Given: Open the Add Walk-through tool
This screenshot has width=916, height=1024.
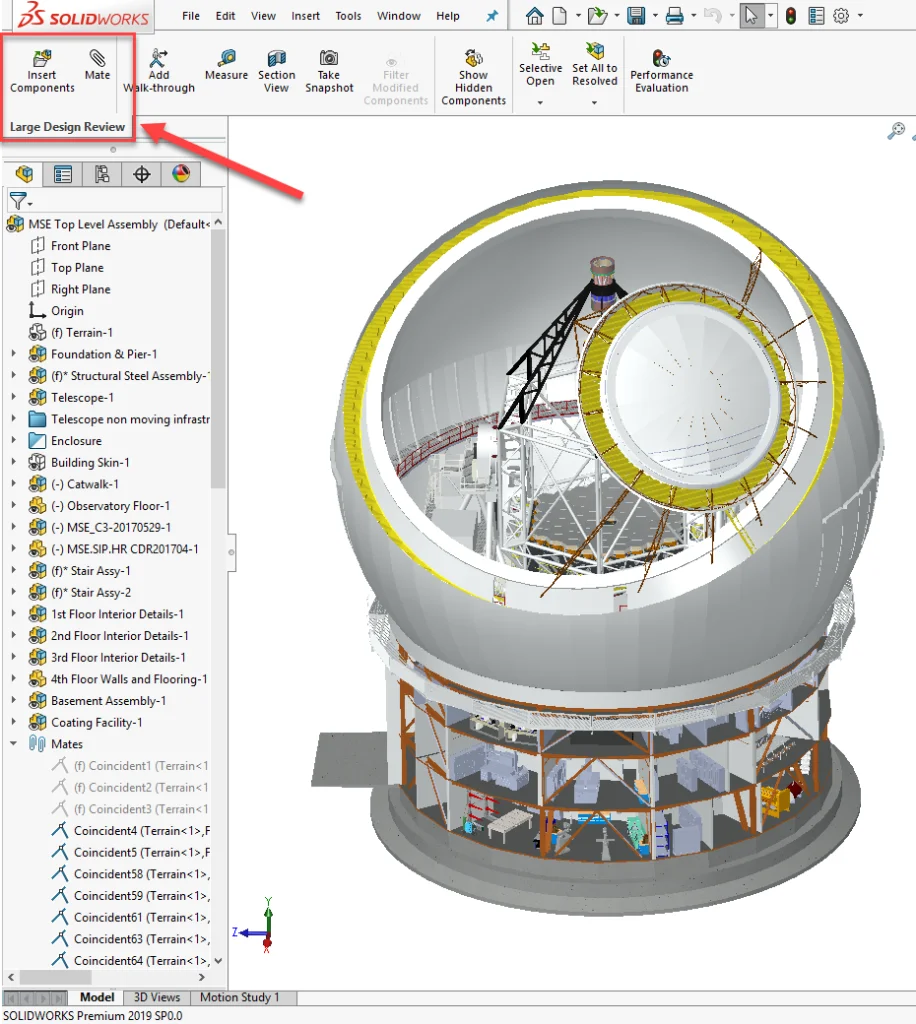Looking at the screenshot, I should (x=158, y=68).
